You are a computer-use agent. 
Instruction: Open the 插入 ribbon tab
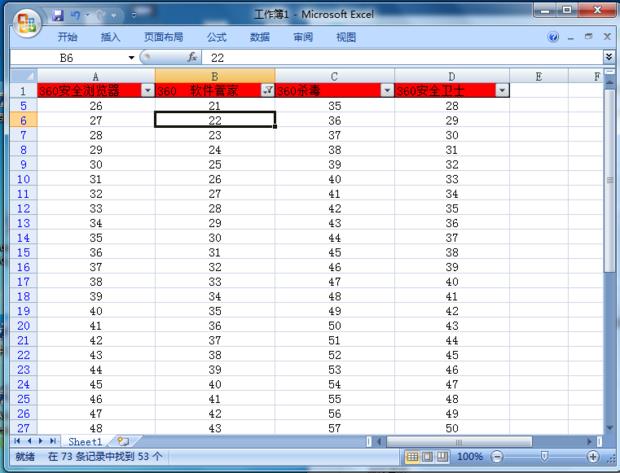110,37
